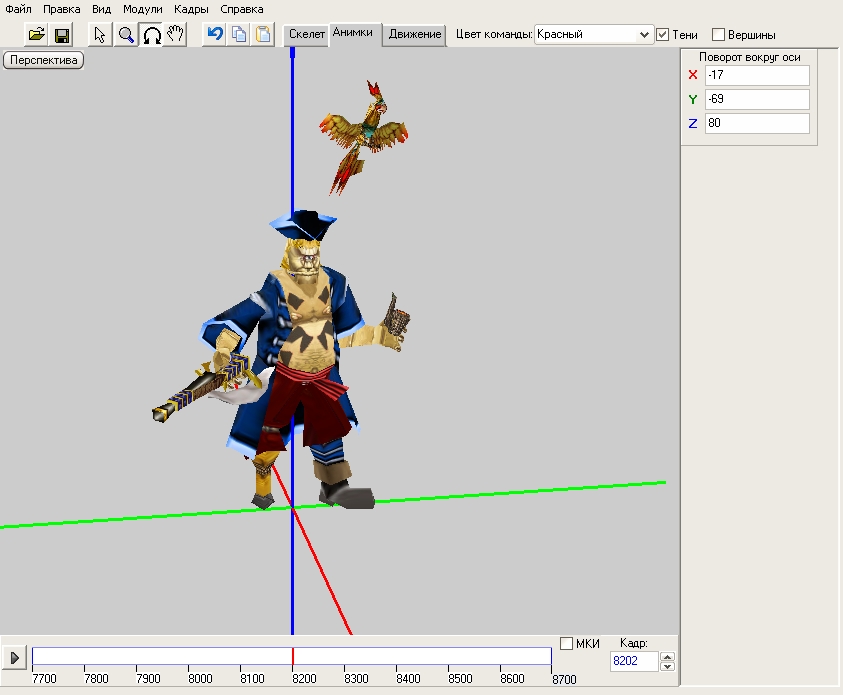Click the copy icon in the toolbar
This screenshot has height=695, width=843.
pyautogui.click(x=239, y=35)
